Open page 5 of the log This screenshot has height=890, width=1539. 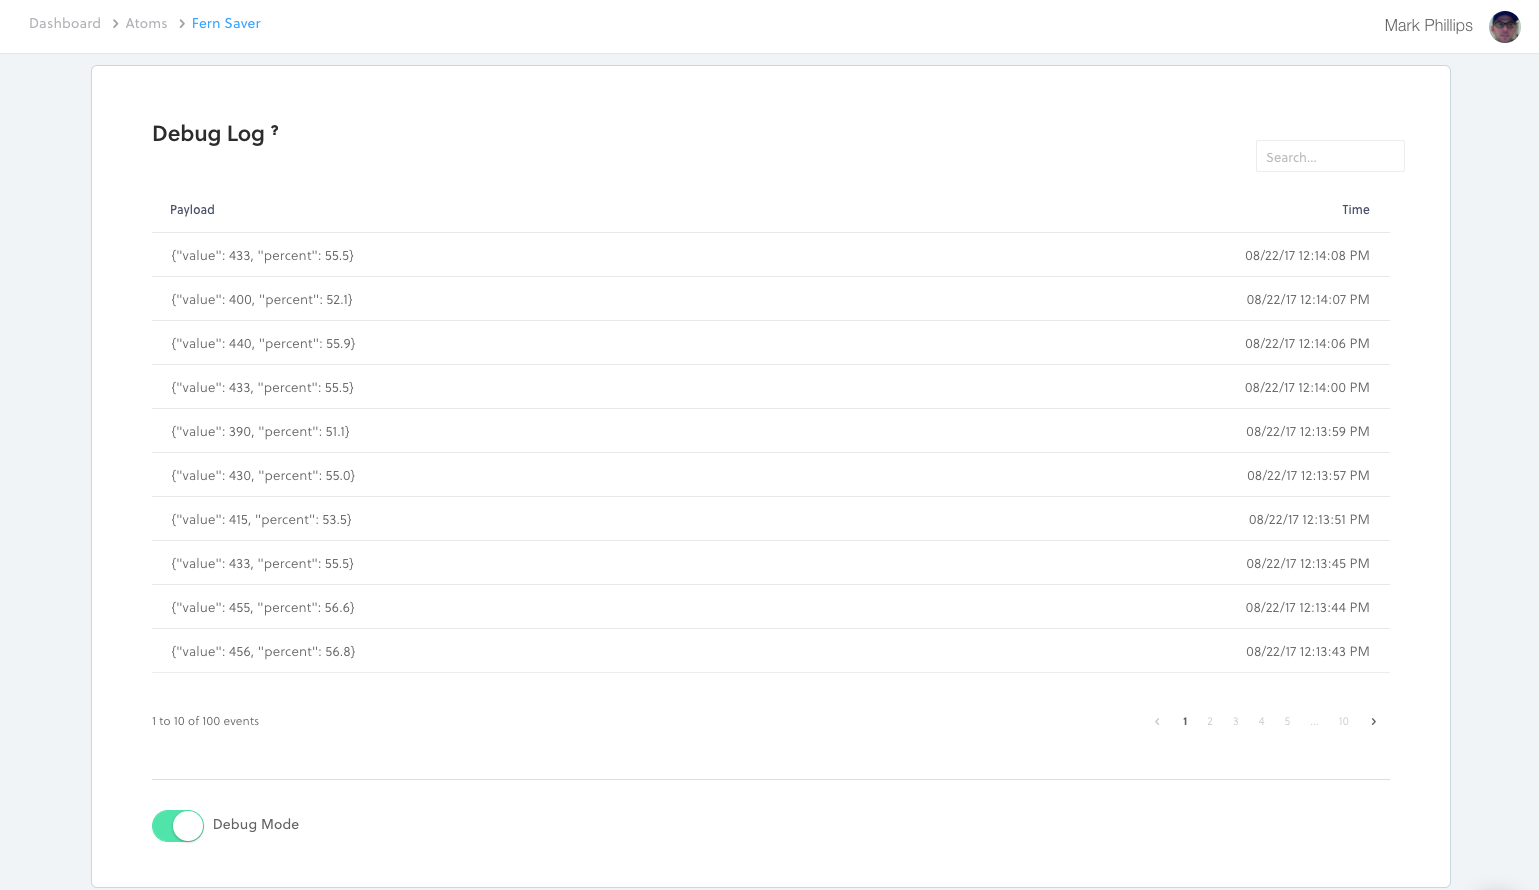1287,722
